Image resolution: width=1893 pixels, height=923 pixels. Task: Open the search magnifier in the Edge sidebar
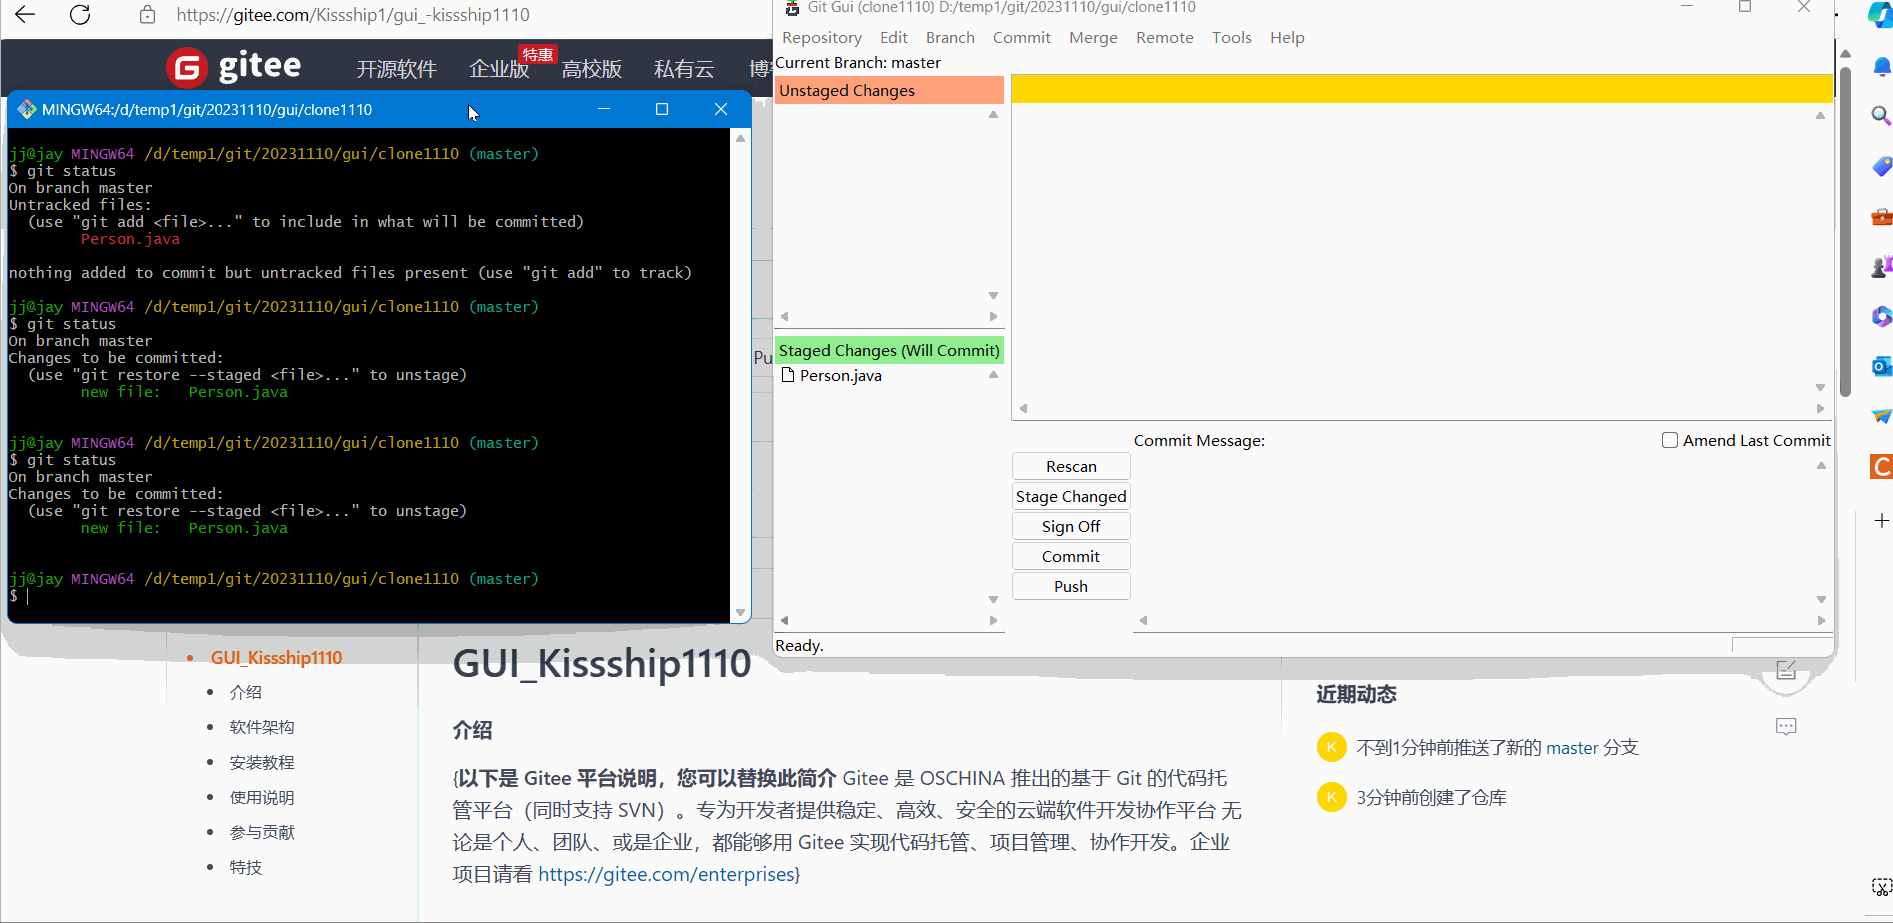point(1881,115)
